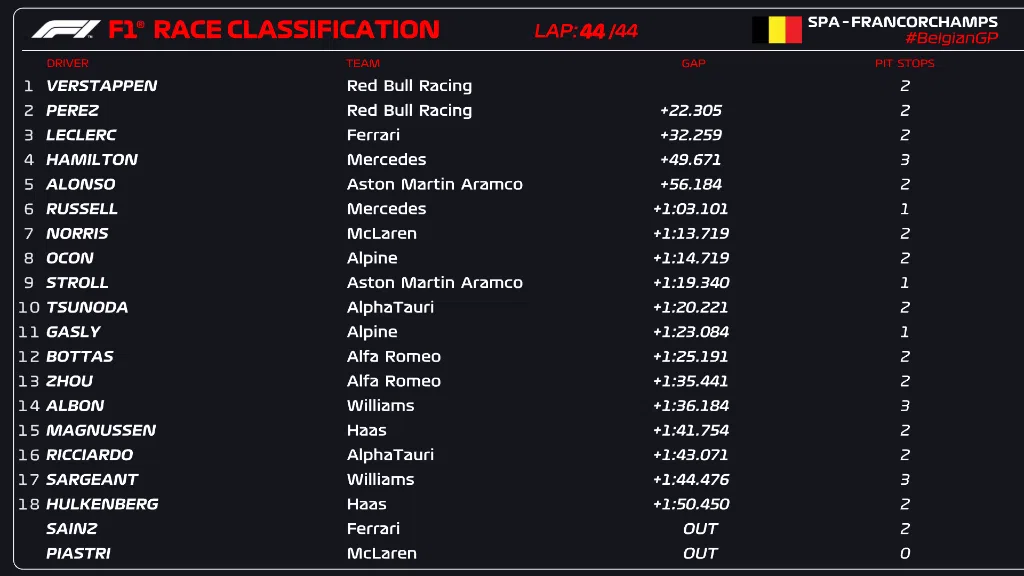Click Ferrari team next to LECLERC

pyautogui.click(x=373, y=135)
